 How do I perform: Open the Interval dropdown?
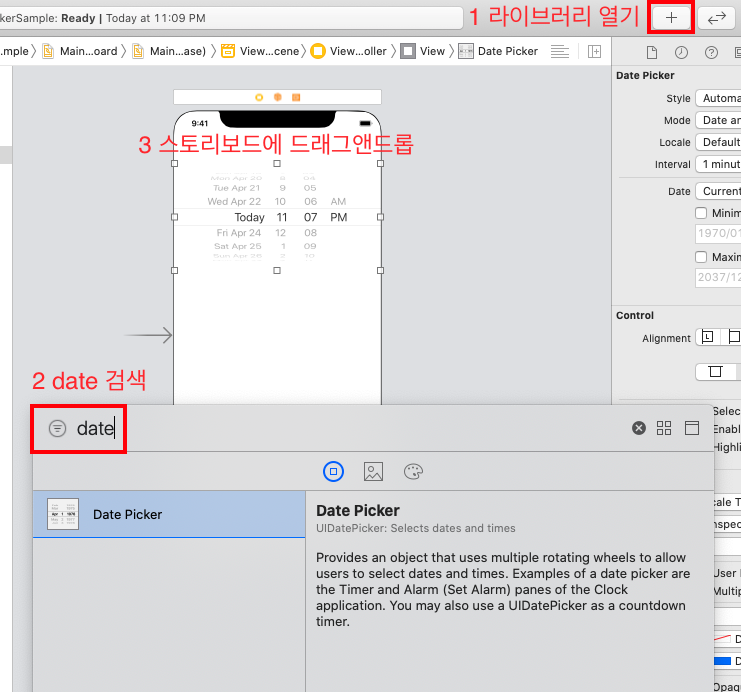click(x=718, y=164)
